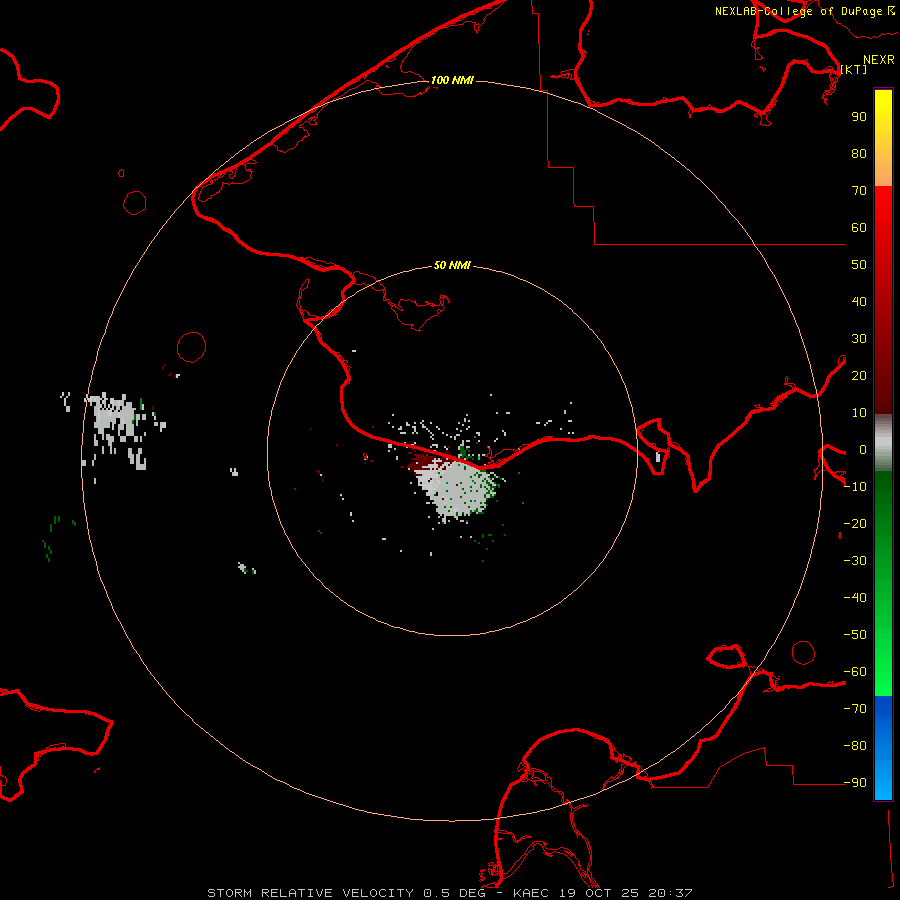Click the -70 legend value
The height and width of the screenshot is (900, 900).
click(x=855, y=709)
